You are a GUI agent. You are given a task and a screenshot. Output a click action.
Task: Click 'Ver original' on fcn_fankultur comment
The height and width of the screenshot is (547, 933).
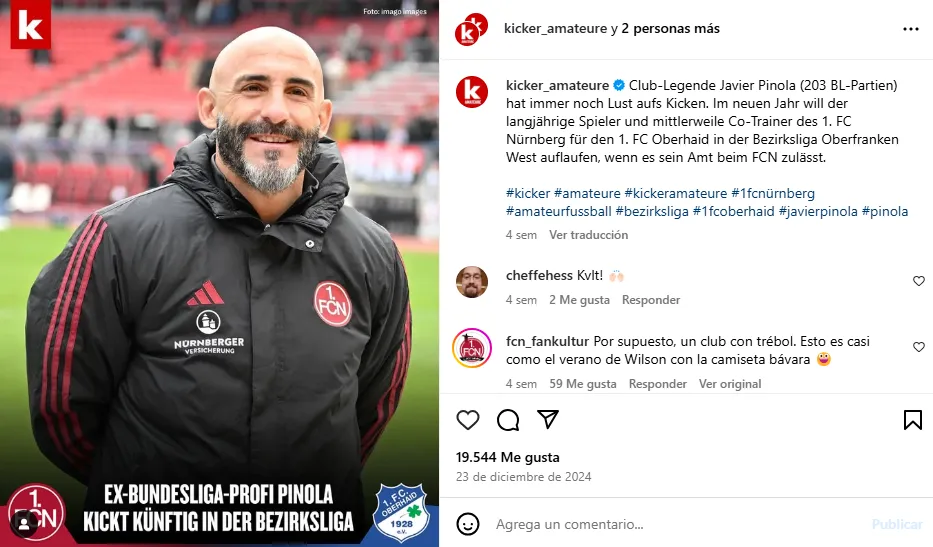pos(730,383)
